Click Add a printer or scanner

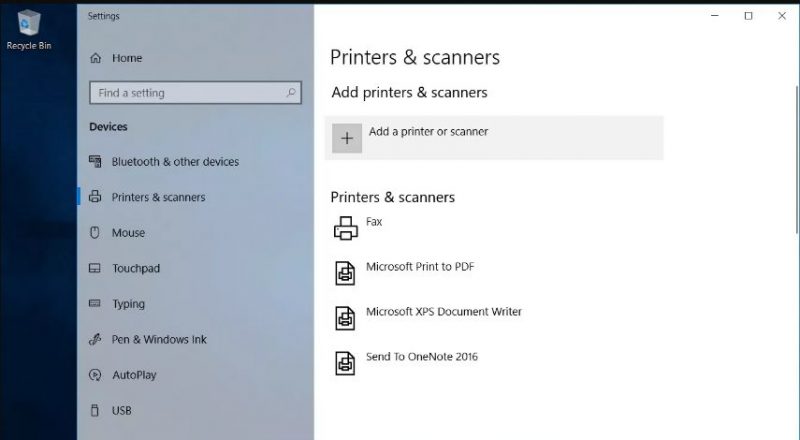pyautogui.click(x=494, y=138)
